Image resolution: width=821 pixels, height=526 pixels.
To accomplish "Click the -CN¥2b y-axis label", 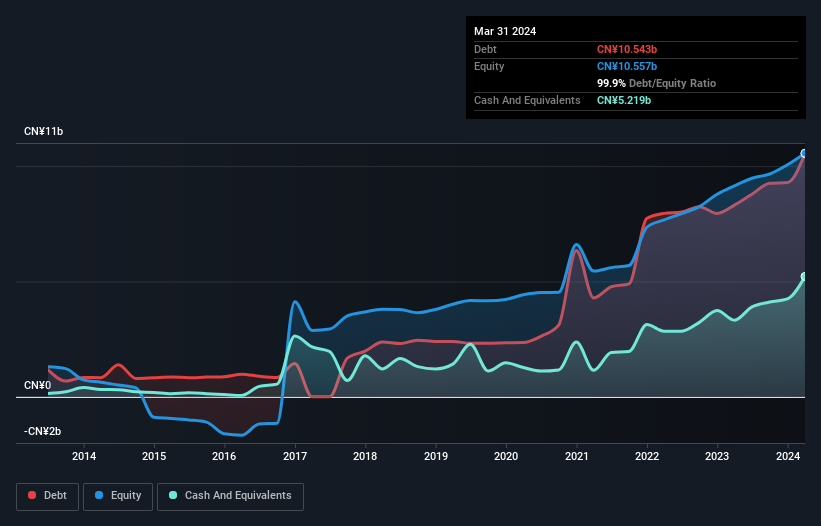I will tap(42, 431).
